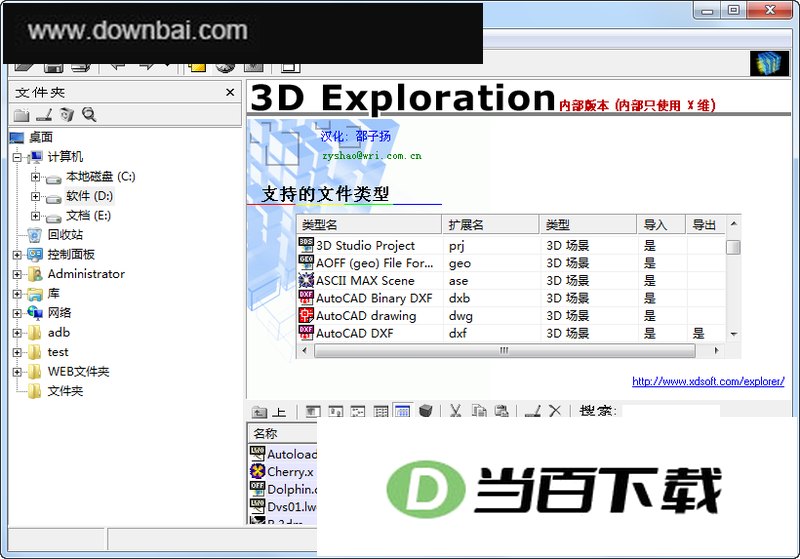The image size is (800, 559).
Task: Click the magnifier search icon in folder pane
Action: click(x=89, y=115)
